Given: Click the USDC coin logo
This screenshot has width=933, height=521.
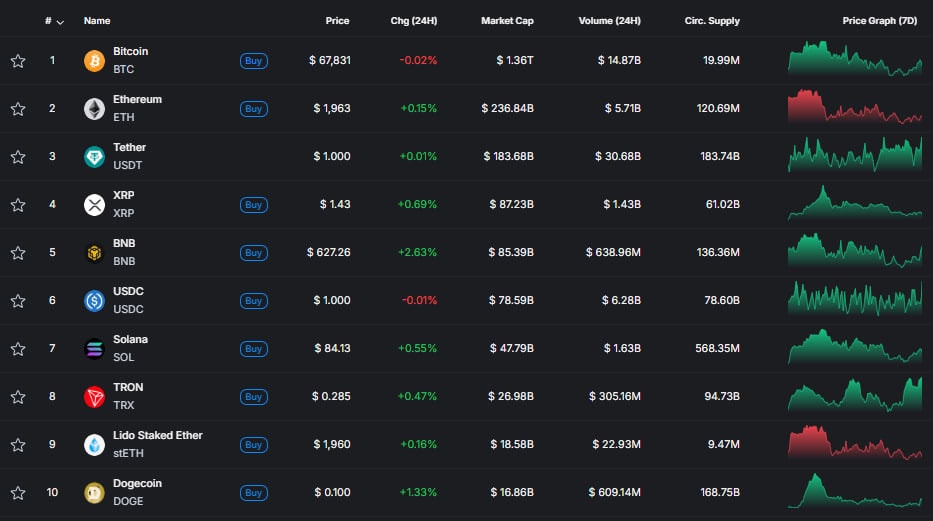Looking at the screenshot, I should click(94, 301).
